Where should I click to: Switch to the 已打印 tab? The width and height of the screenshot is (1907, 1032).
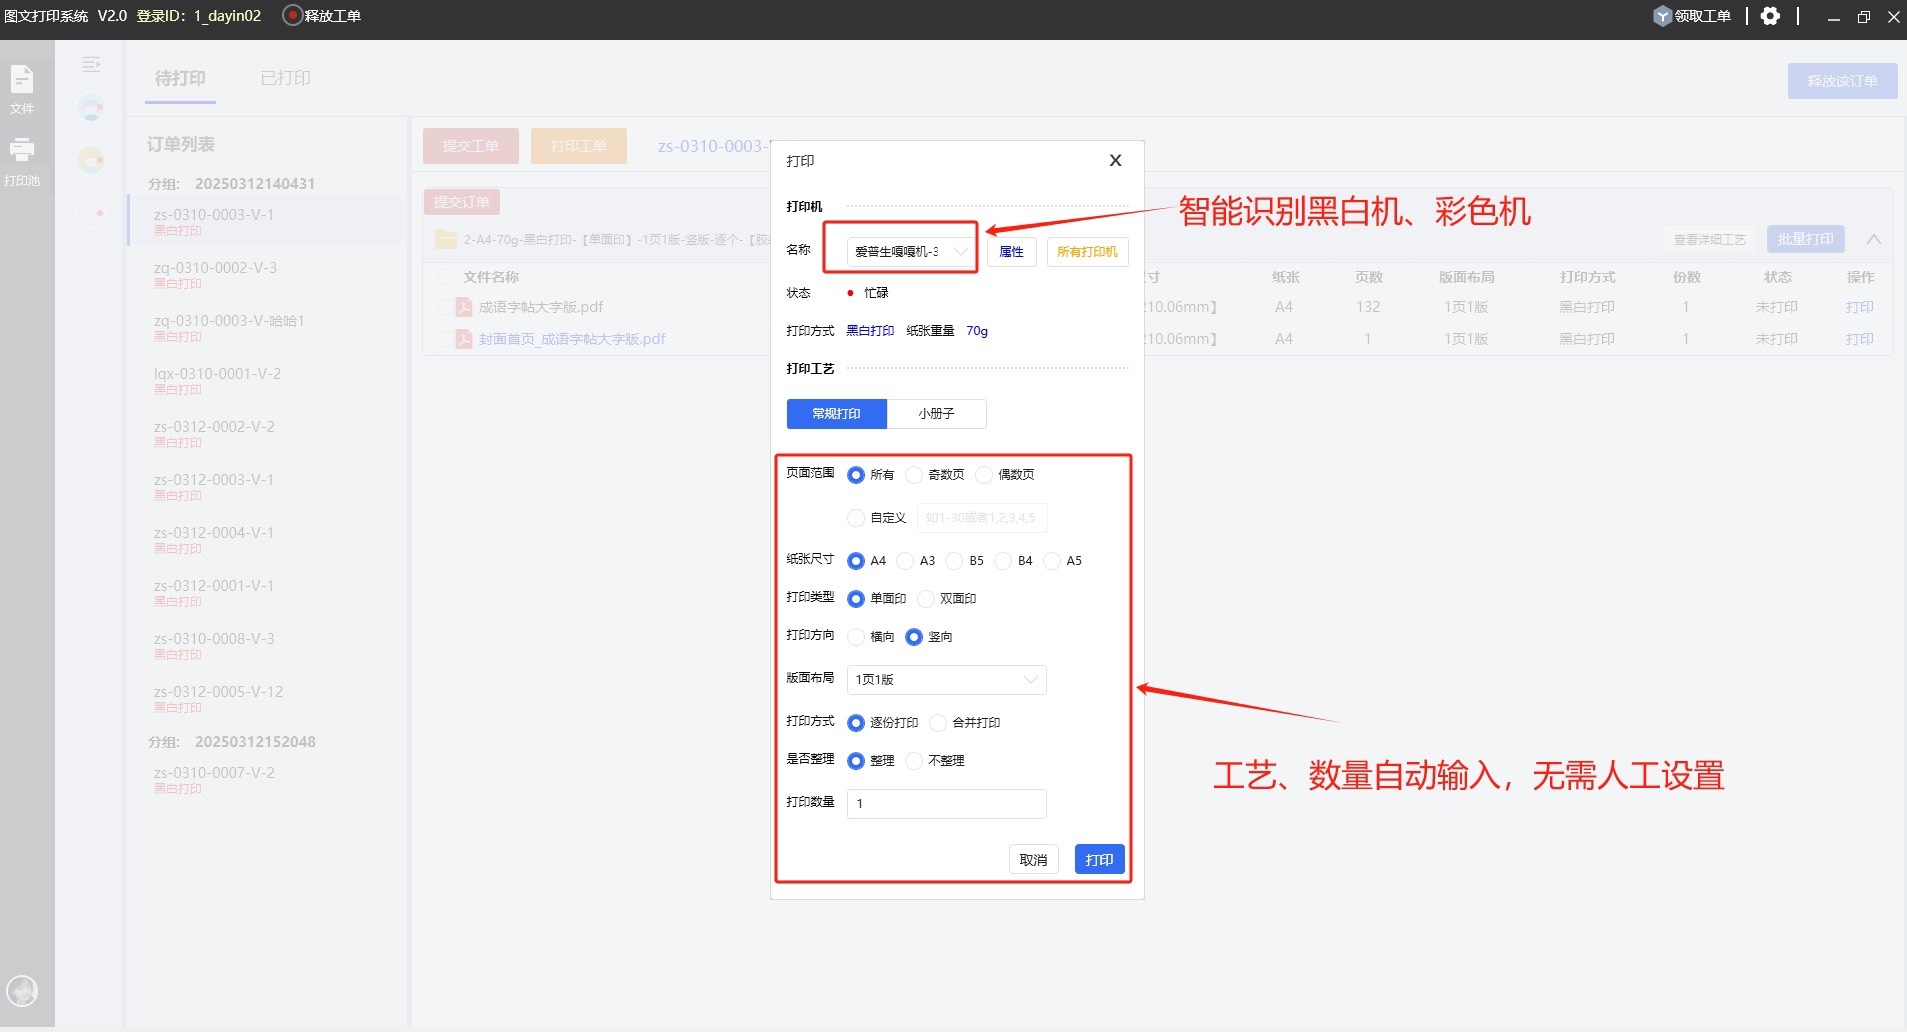tap(285, 78)
